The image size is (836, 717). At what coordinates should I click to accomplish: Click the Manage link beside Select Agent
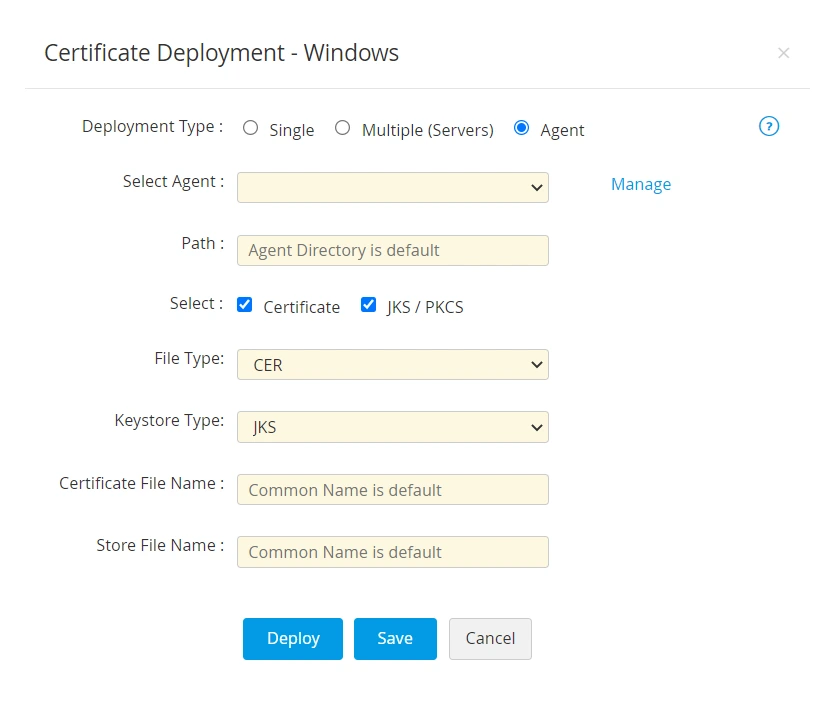tap(641, 184)
